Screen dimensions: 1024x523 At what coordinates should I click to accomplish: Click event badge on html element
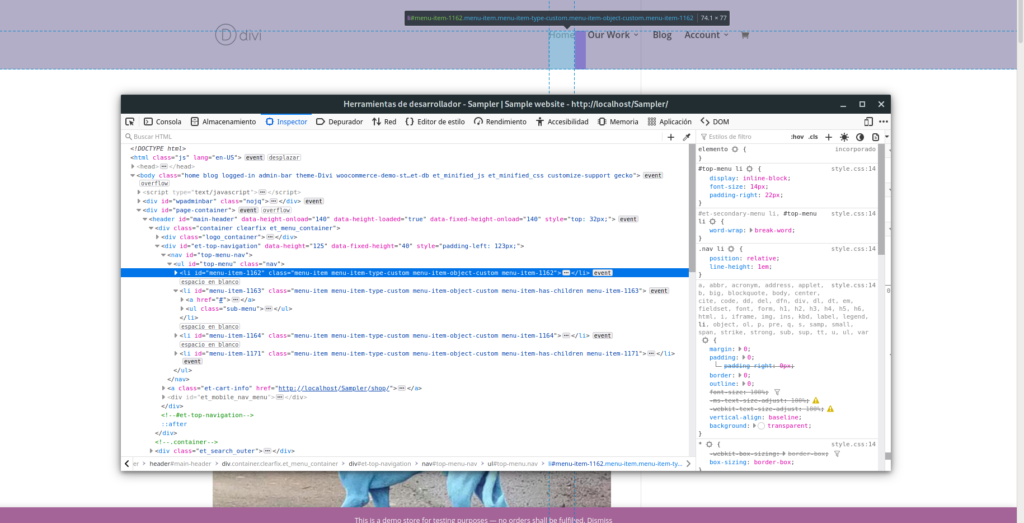(255, 157)
